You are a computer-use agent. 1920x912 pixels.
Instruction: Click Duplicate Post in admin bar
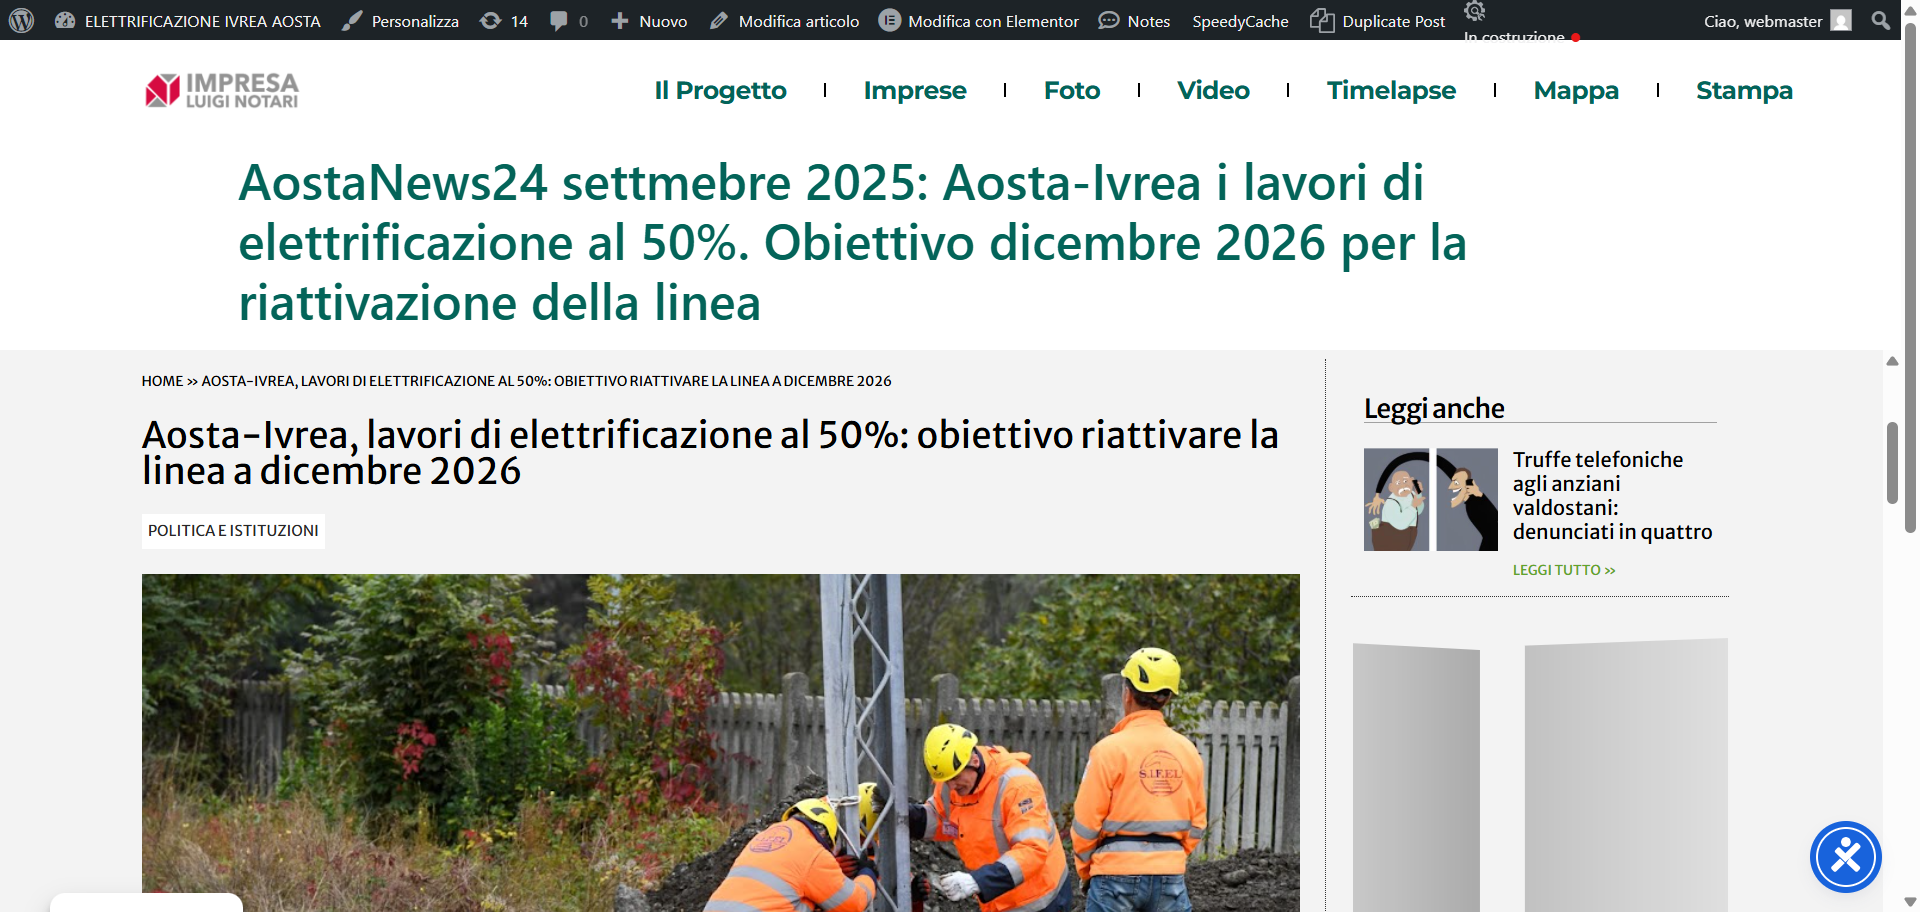point(1378,21)
